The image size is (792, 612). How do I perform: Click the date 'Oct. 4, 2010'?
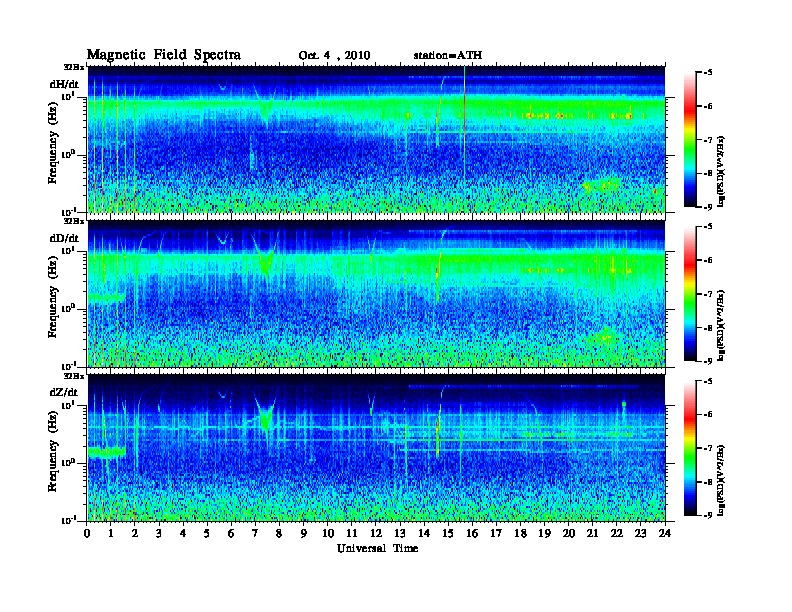(x=334, y=56)
